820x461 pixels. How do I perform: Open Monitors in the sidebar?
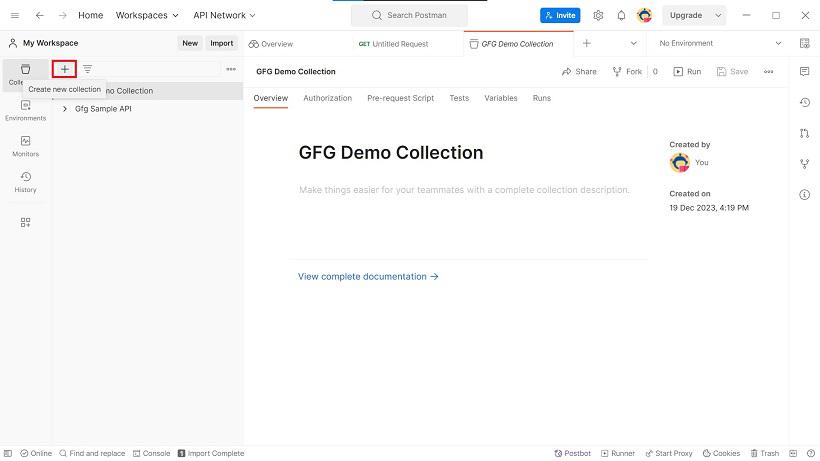pyautogui.click(x=25, y=146)
